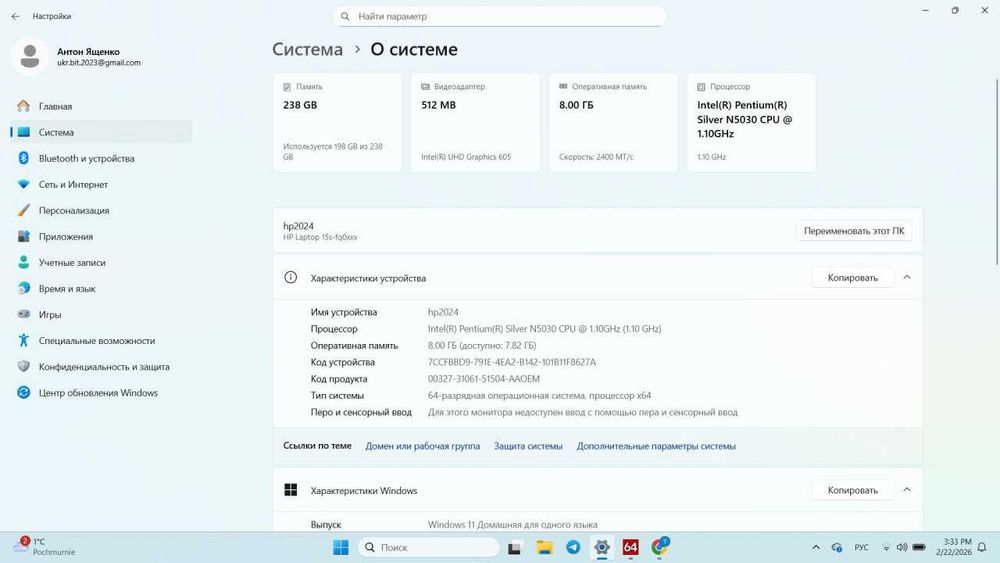Open the Windows Start menu
This screenshot has height=563, width=1000.
coord(341,547)
